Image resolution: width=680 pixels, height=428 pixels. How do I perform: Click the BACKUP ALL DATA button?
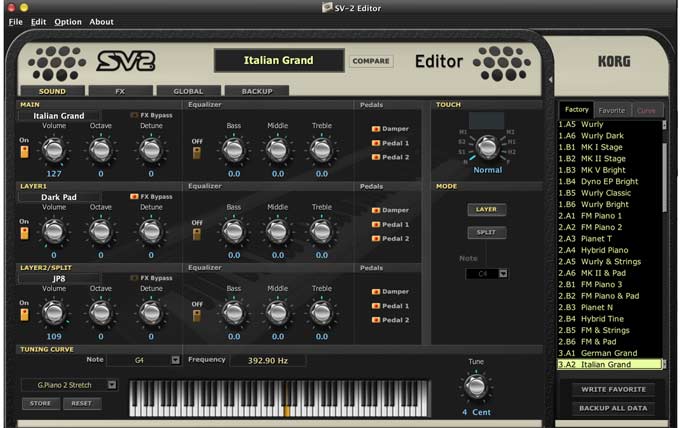[613, 408]
